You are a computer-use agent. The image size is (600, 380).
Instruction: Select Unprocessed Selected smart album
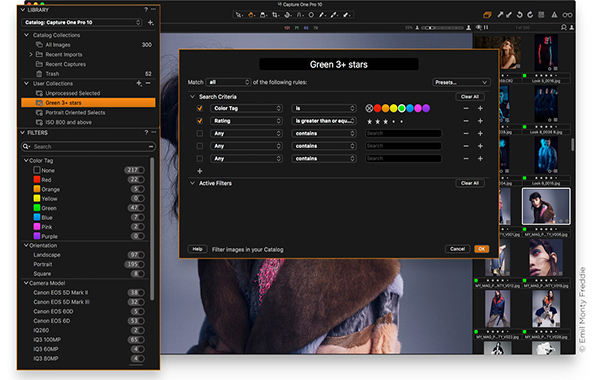coord(72,93)
